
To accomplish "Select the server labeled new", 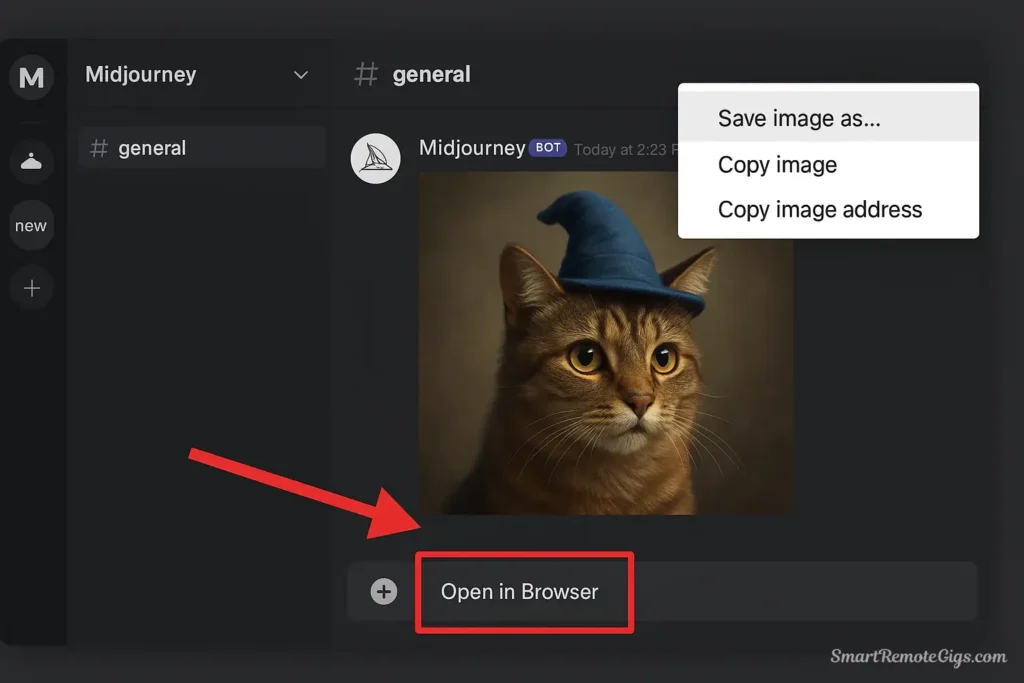I will 31,226.
